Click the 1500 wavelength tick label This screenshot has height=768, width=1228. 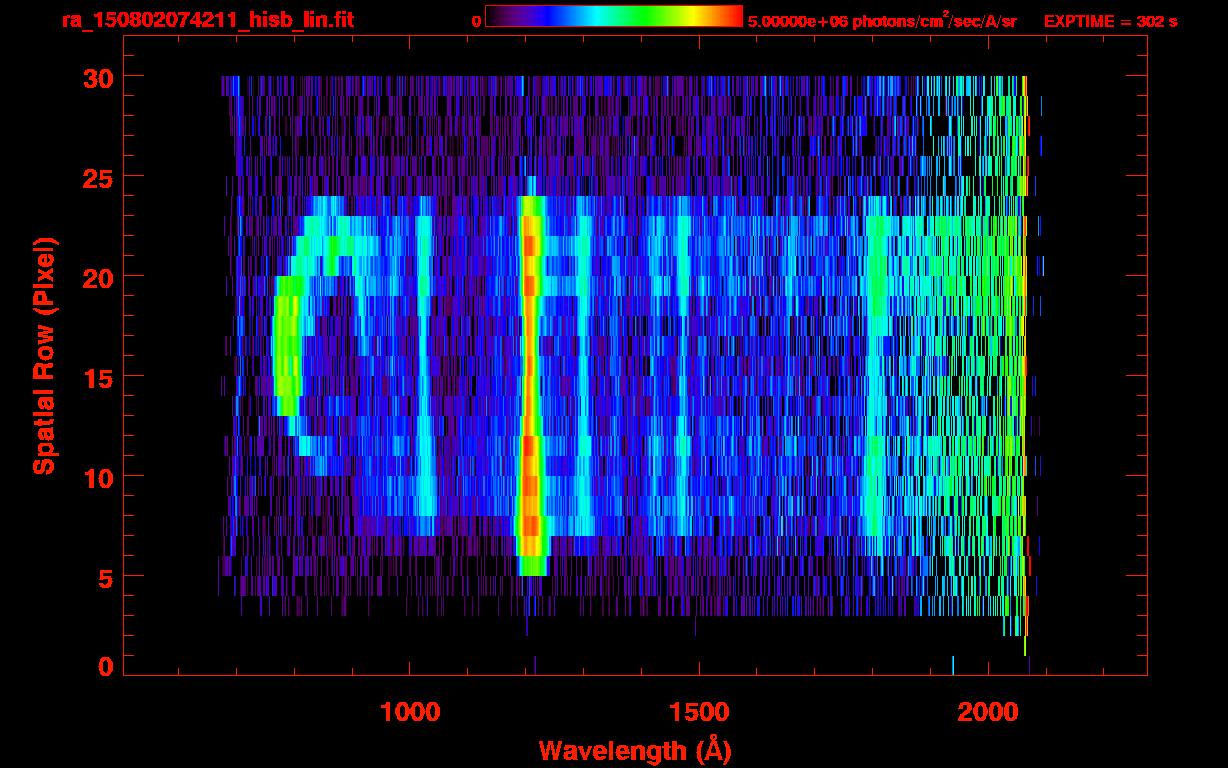698,713
